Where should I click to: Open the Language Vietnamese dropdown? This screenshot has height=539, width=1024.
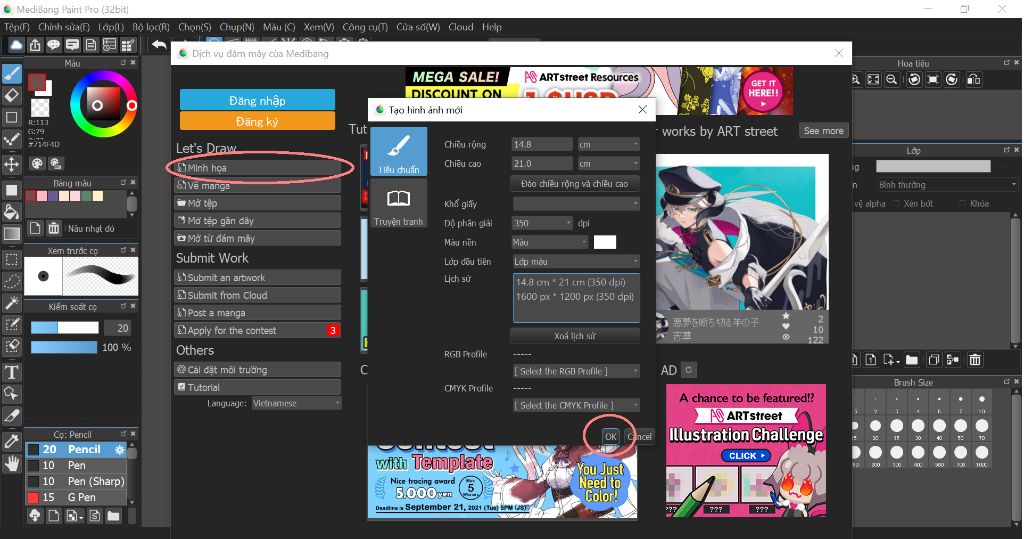tap(296, 403)
